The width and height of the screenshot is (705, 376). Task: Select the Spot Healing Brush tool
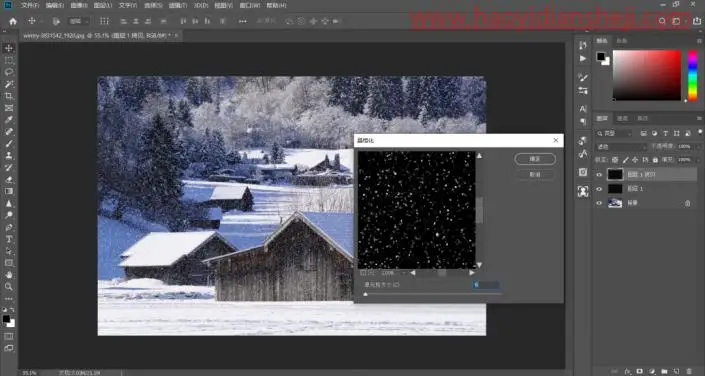pos(9,132)
